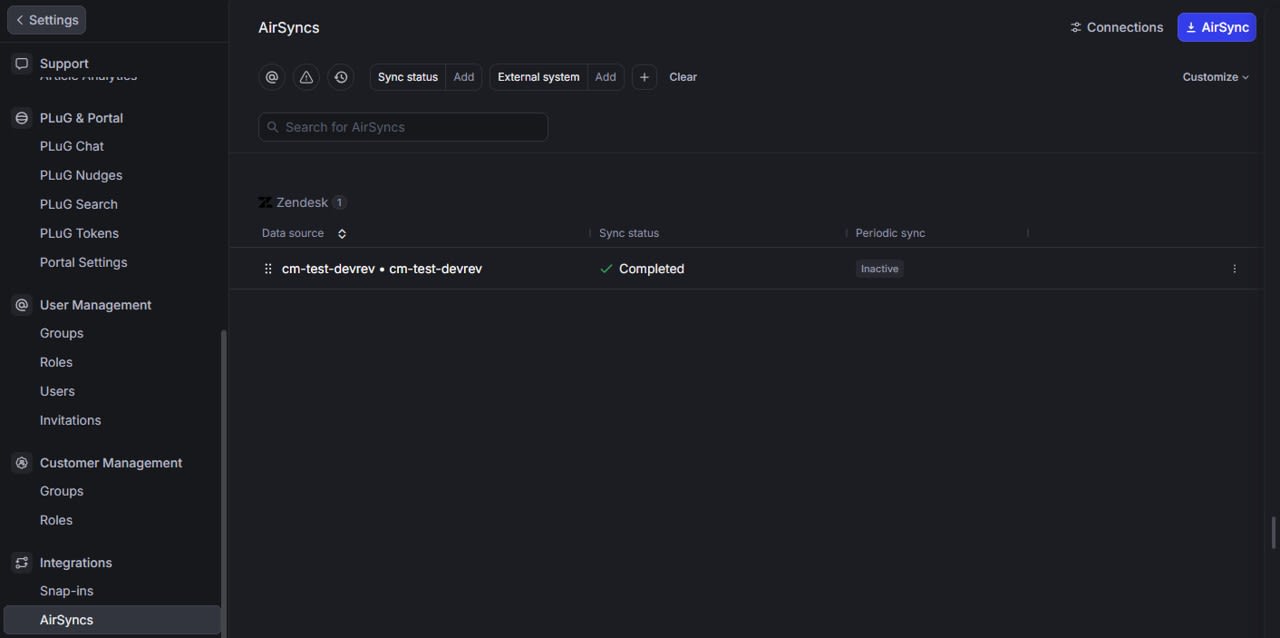Click the Zendesk logo icon
1280x638 pixels.
point(265,202)
